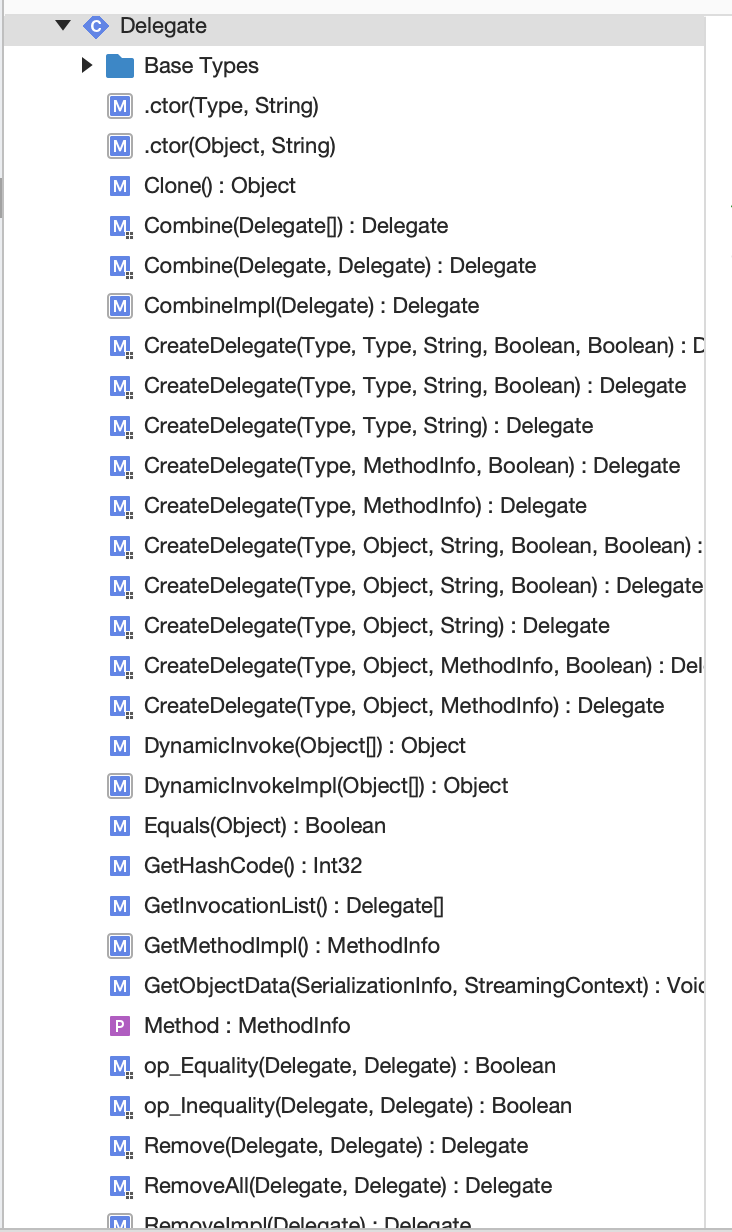Screen dimensions: 732x1232
Task: Expand the Base Types folder
Action: click(88, 66)
